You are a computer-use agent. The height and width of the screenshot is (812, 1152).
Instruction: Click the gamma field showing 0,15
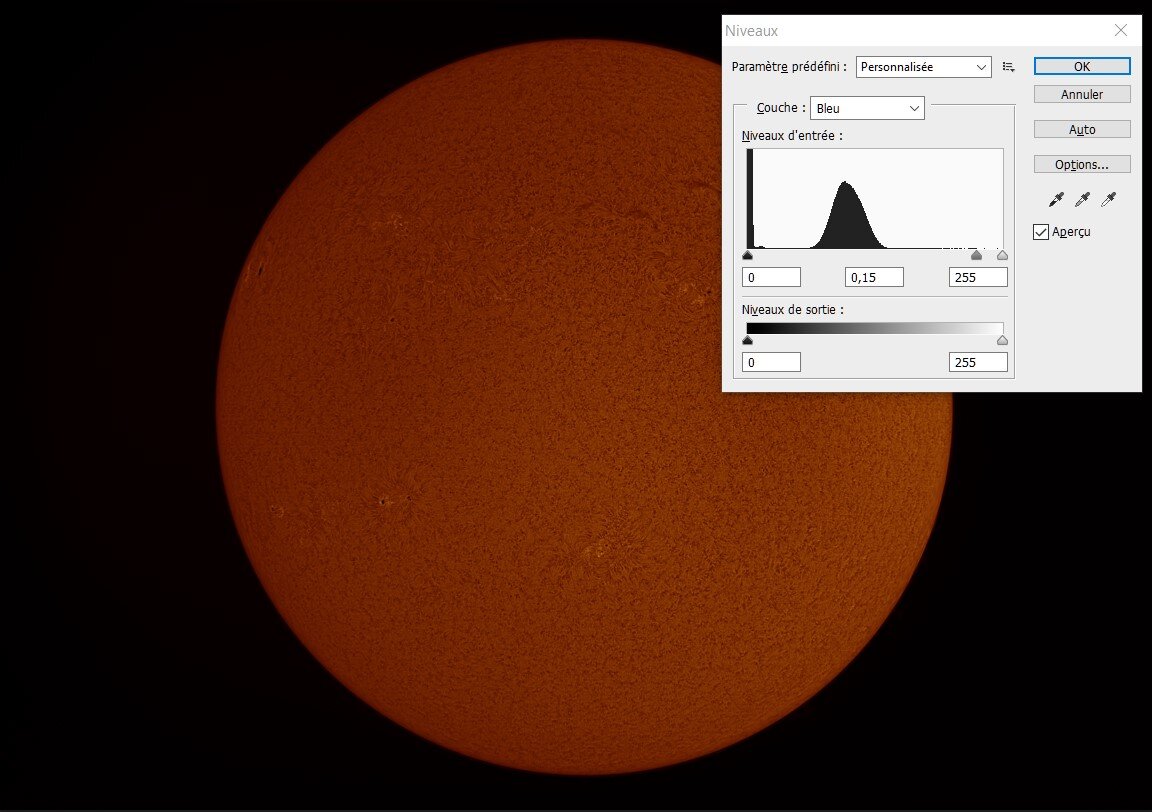[x=874, y=277]
